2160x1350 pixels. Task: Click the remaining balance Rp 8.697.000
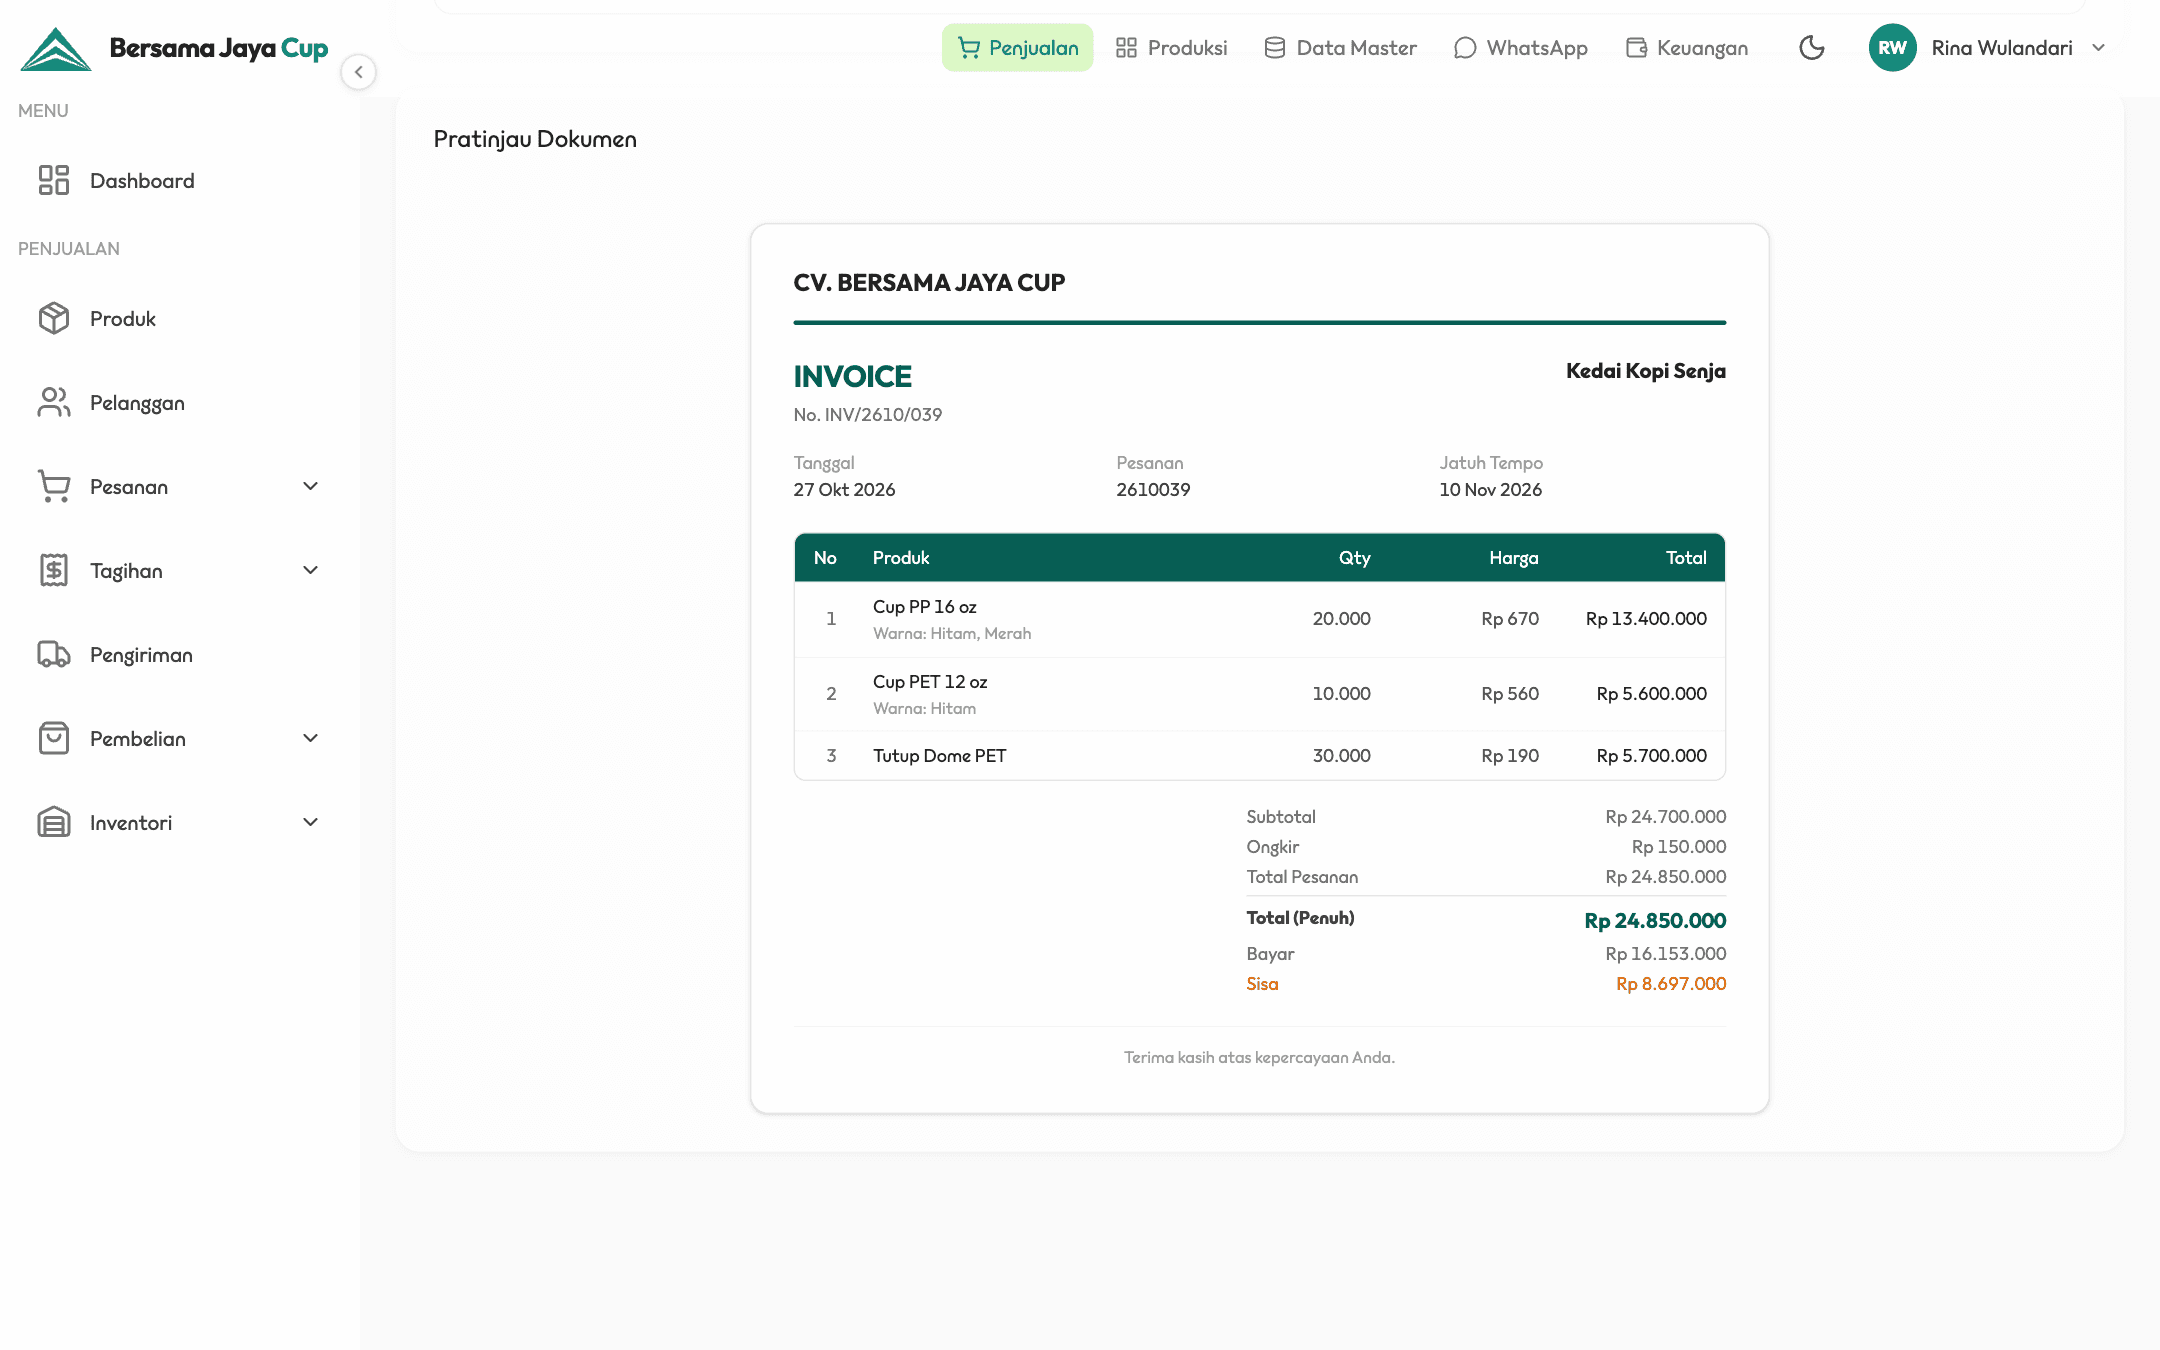tap(1671, 984)
